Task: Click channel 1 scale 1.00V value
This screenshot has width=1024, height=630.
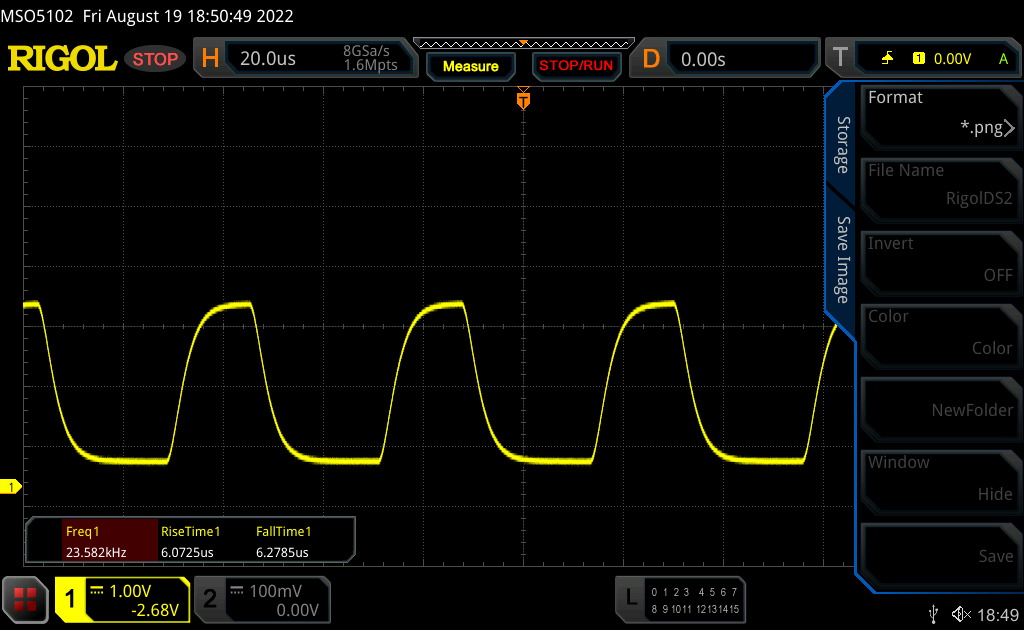Action: [130, 591]
